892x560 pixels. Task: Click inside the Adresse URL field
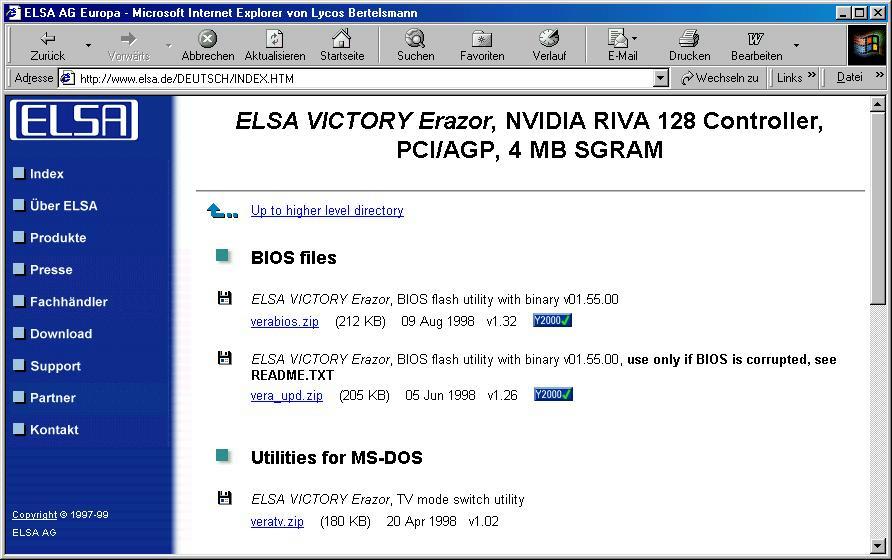coord(364,79)
